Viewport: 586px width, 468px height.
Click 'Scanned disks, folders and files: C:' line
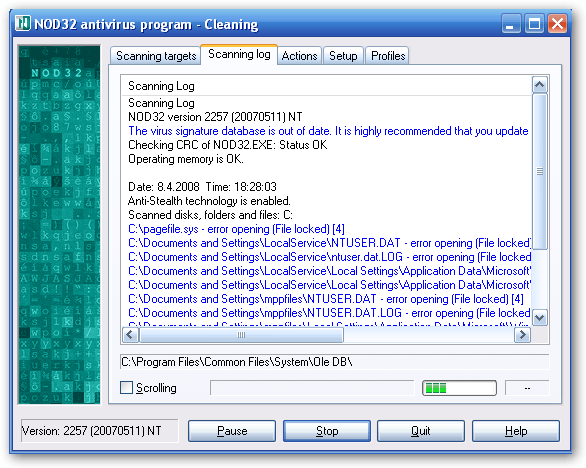[210, 215]
